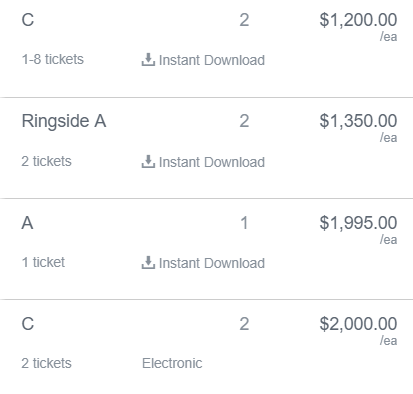413x394 pixels.
Task: Open the Ringside A ticket listing
Action: 206,148
